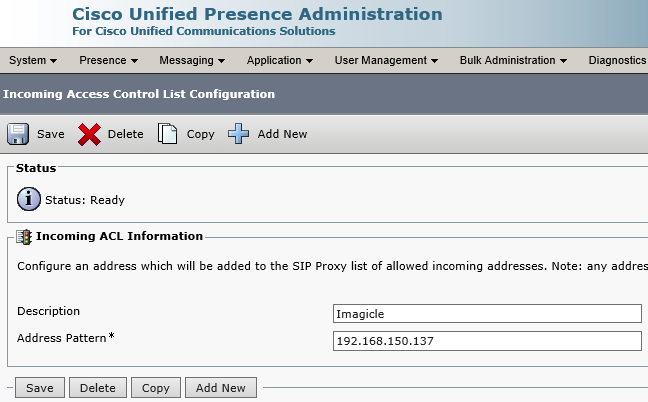This screenshot has width=648, height=402.
Task: Click the red X Delete icon
Action: [x=89, y=134]
